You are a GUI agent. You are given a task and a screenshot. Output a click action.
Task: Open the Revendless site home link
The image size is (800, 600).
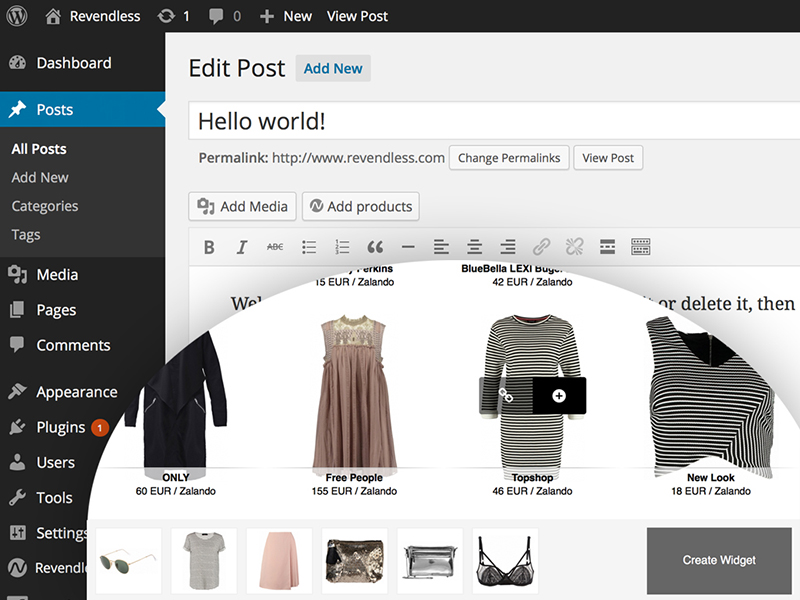tap(92, 16)
